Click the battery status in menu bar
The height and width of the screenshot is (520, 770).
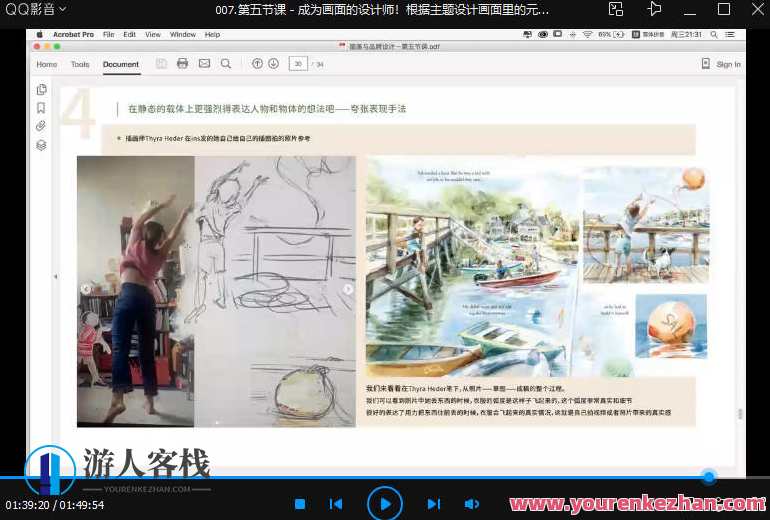(611, 34)
